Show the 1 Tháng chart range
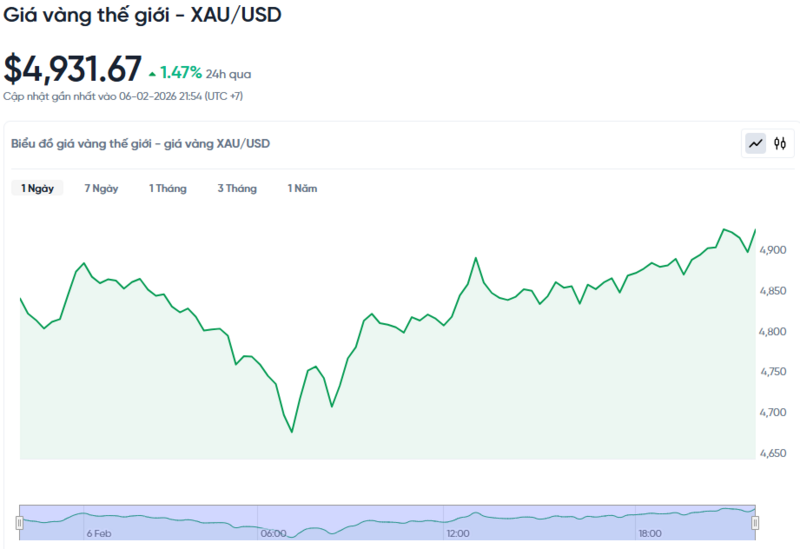This screenshot has height=549, width=800. (168, 188)
